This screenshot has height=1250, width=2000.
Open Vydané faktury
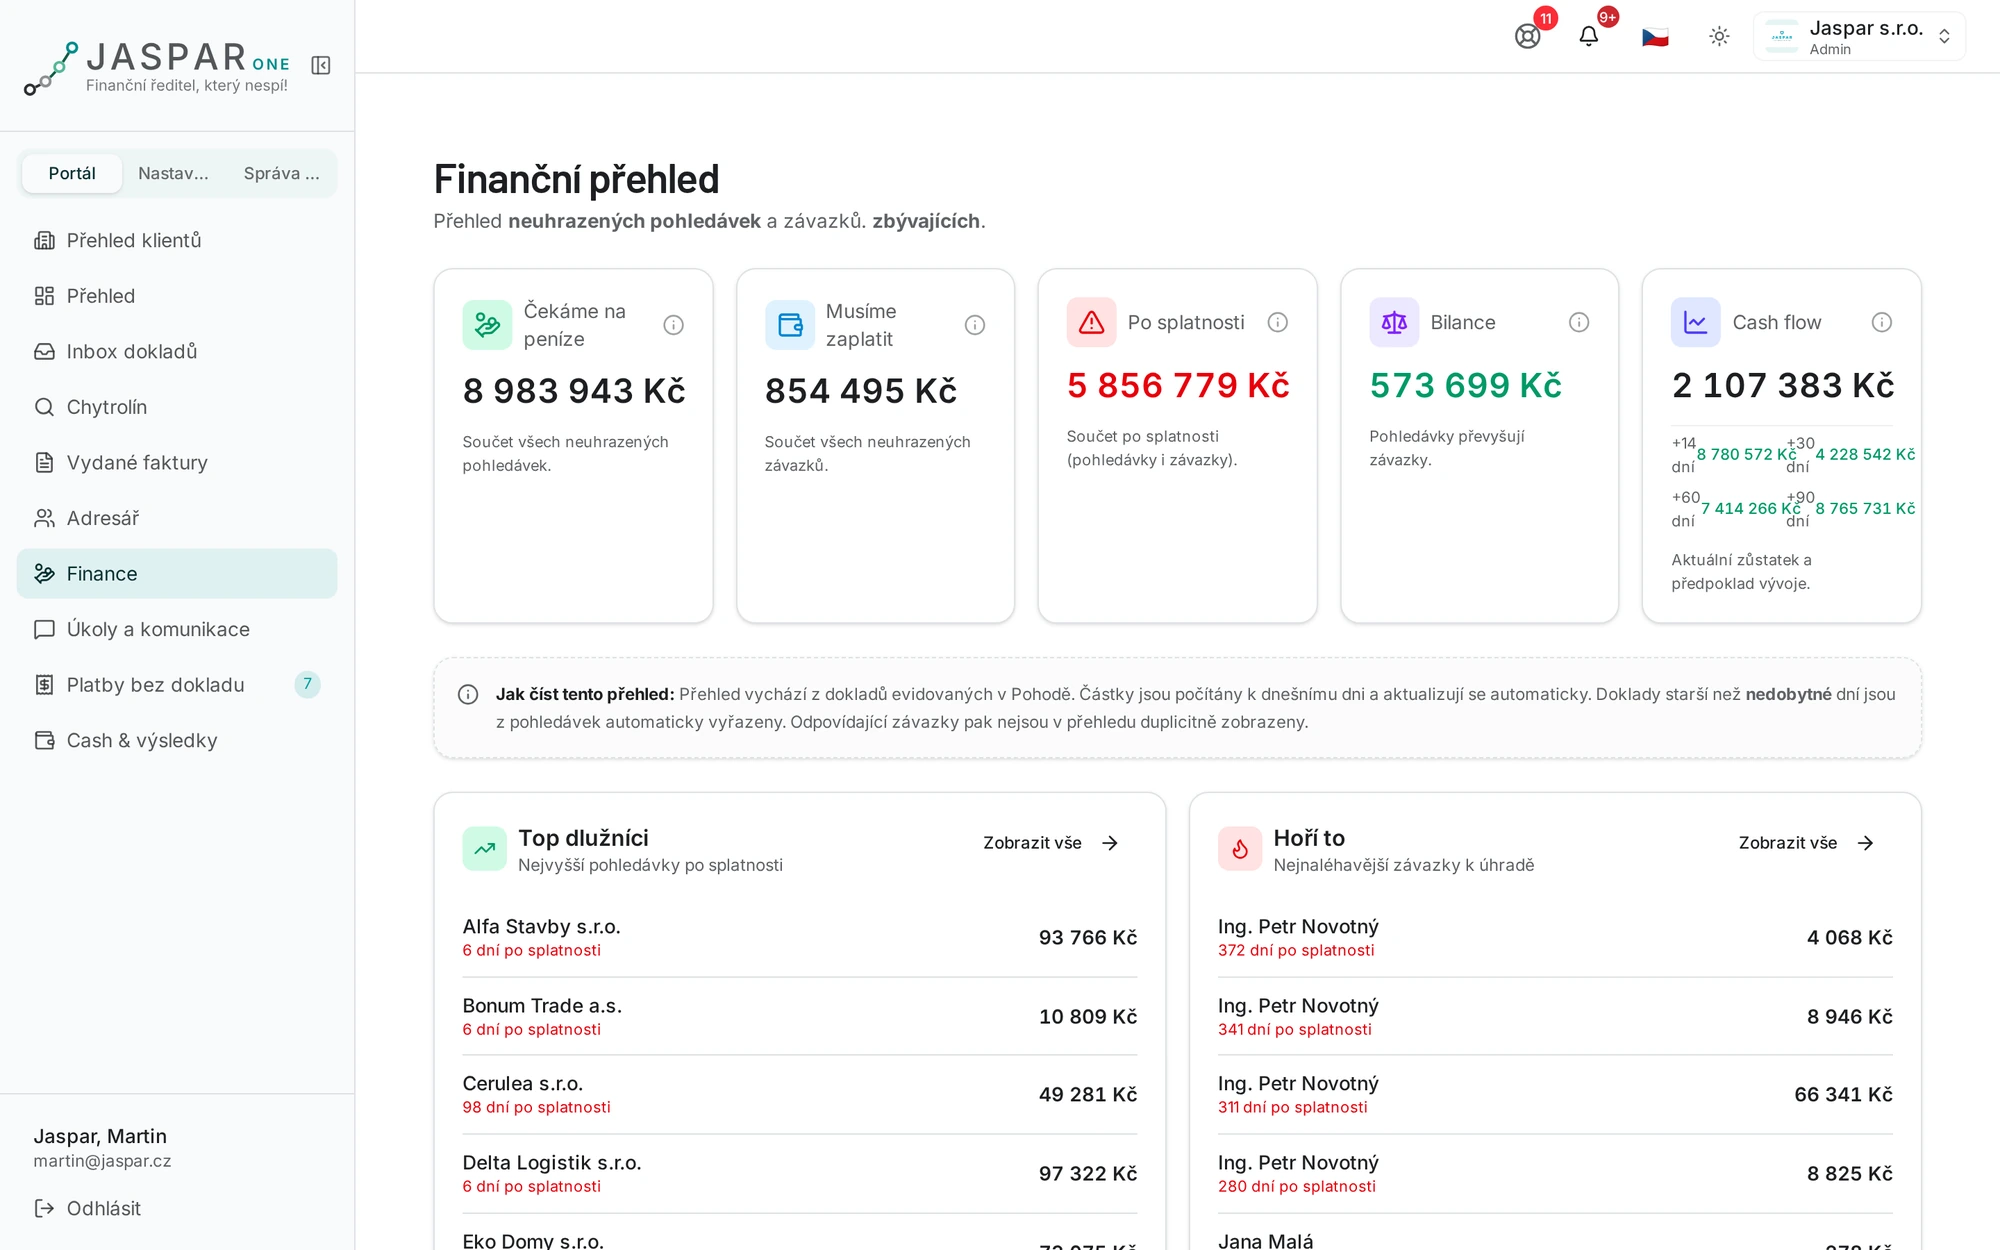coord(177,462)
